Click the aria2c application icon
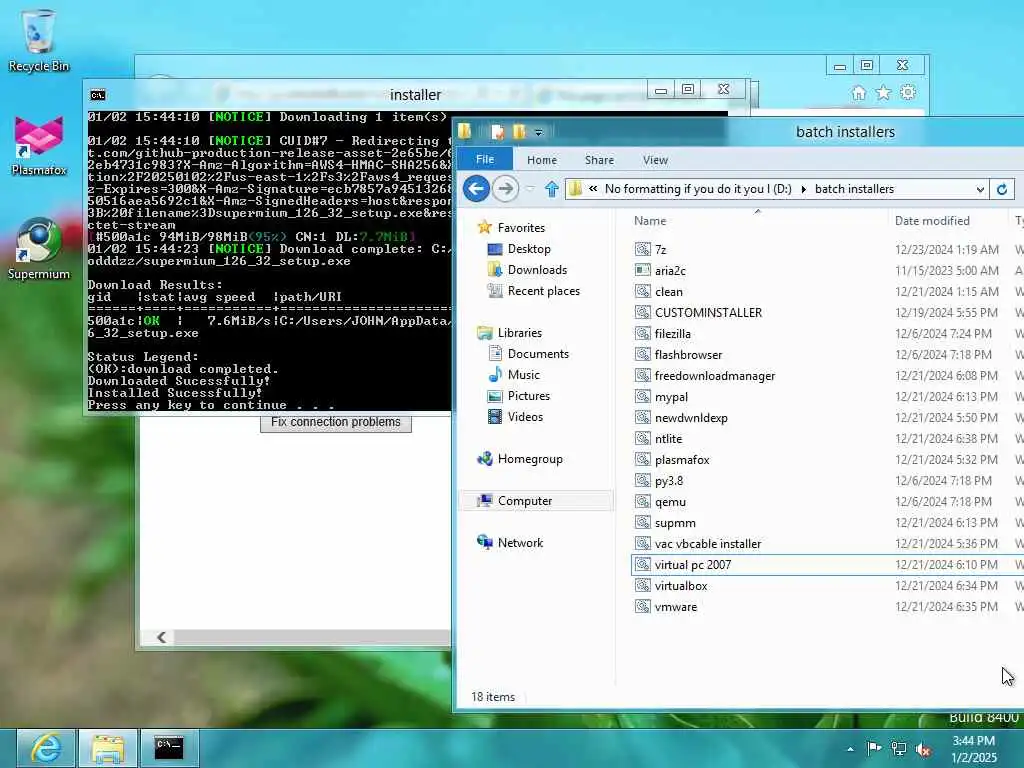The width and height of the screenshot is (1024, 768). (643, 270)
